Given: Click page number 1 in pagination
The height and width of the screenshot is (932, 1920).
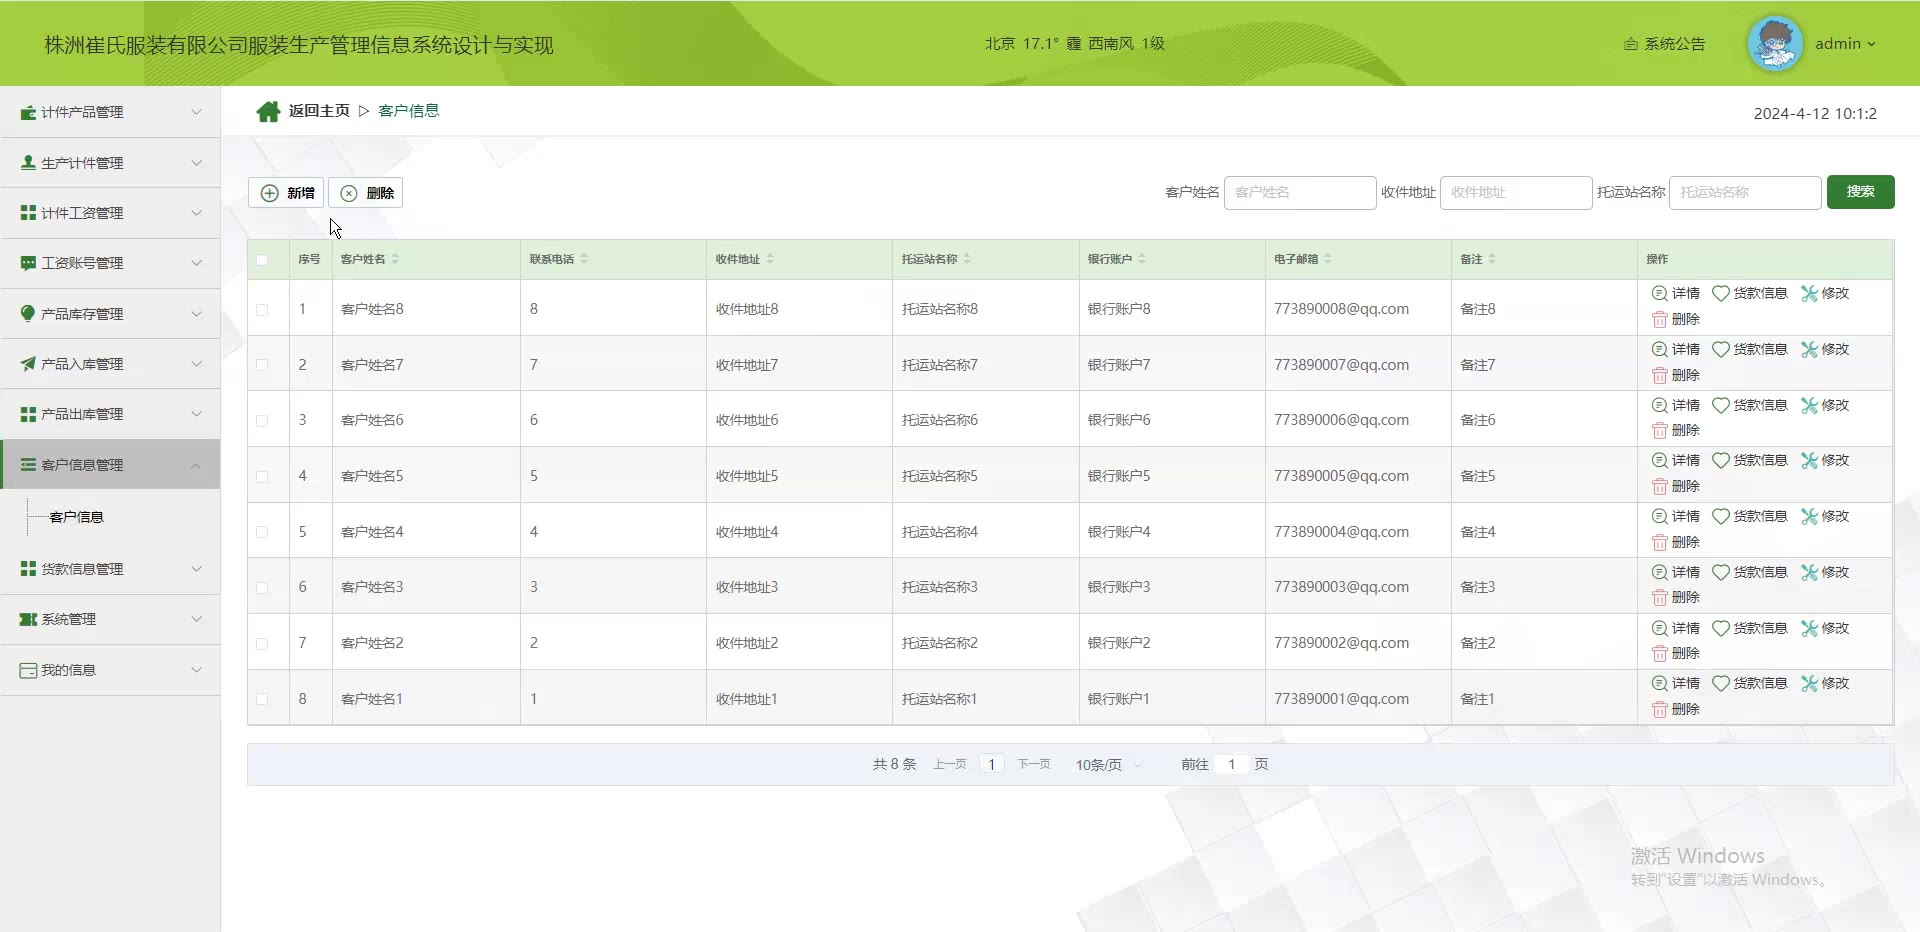Looking at the screenshot, I should click(x=991, y=764).
